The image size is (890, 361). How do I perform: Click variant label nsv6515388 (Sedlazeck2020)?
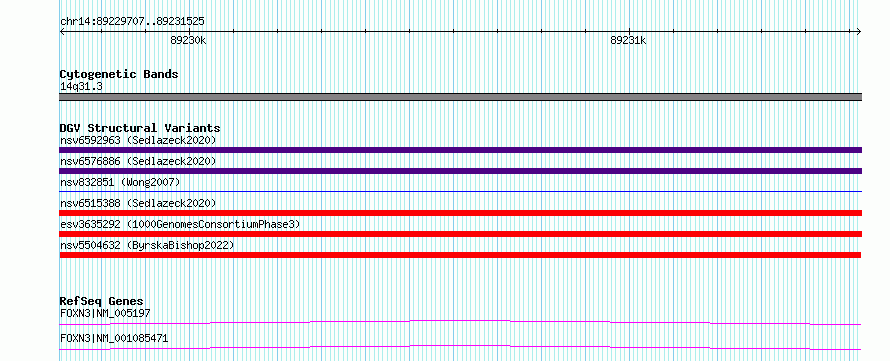(x=138, y=203)
